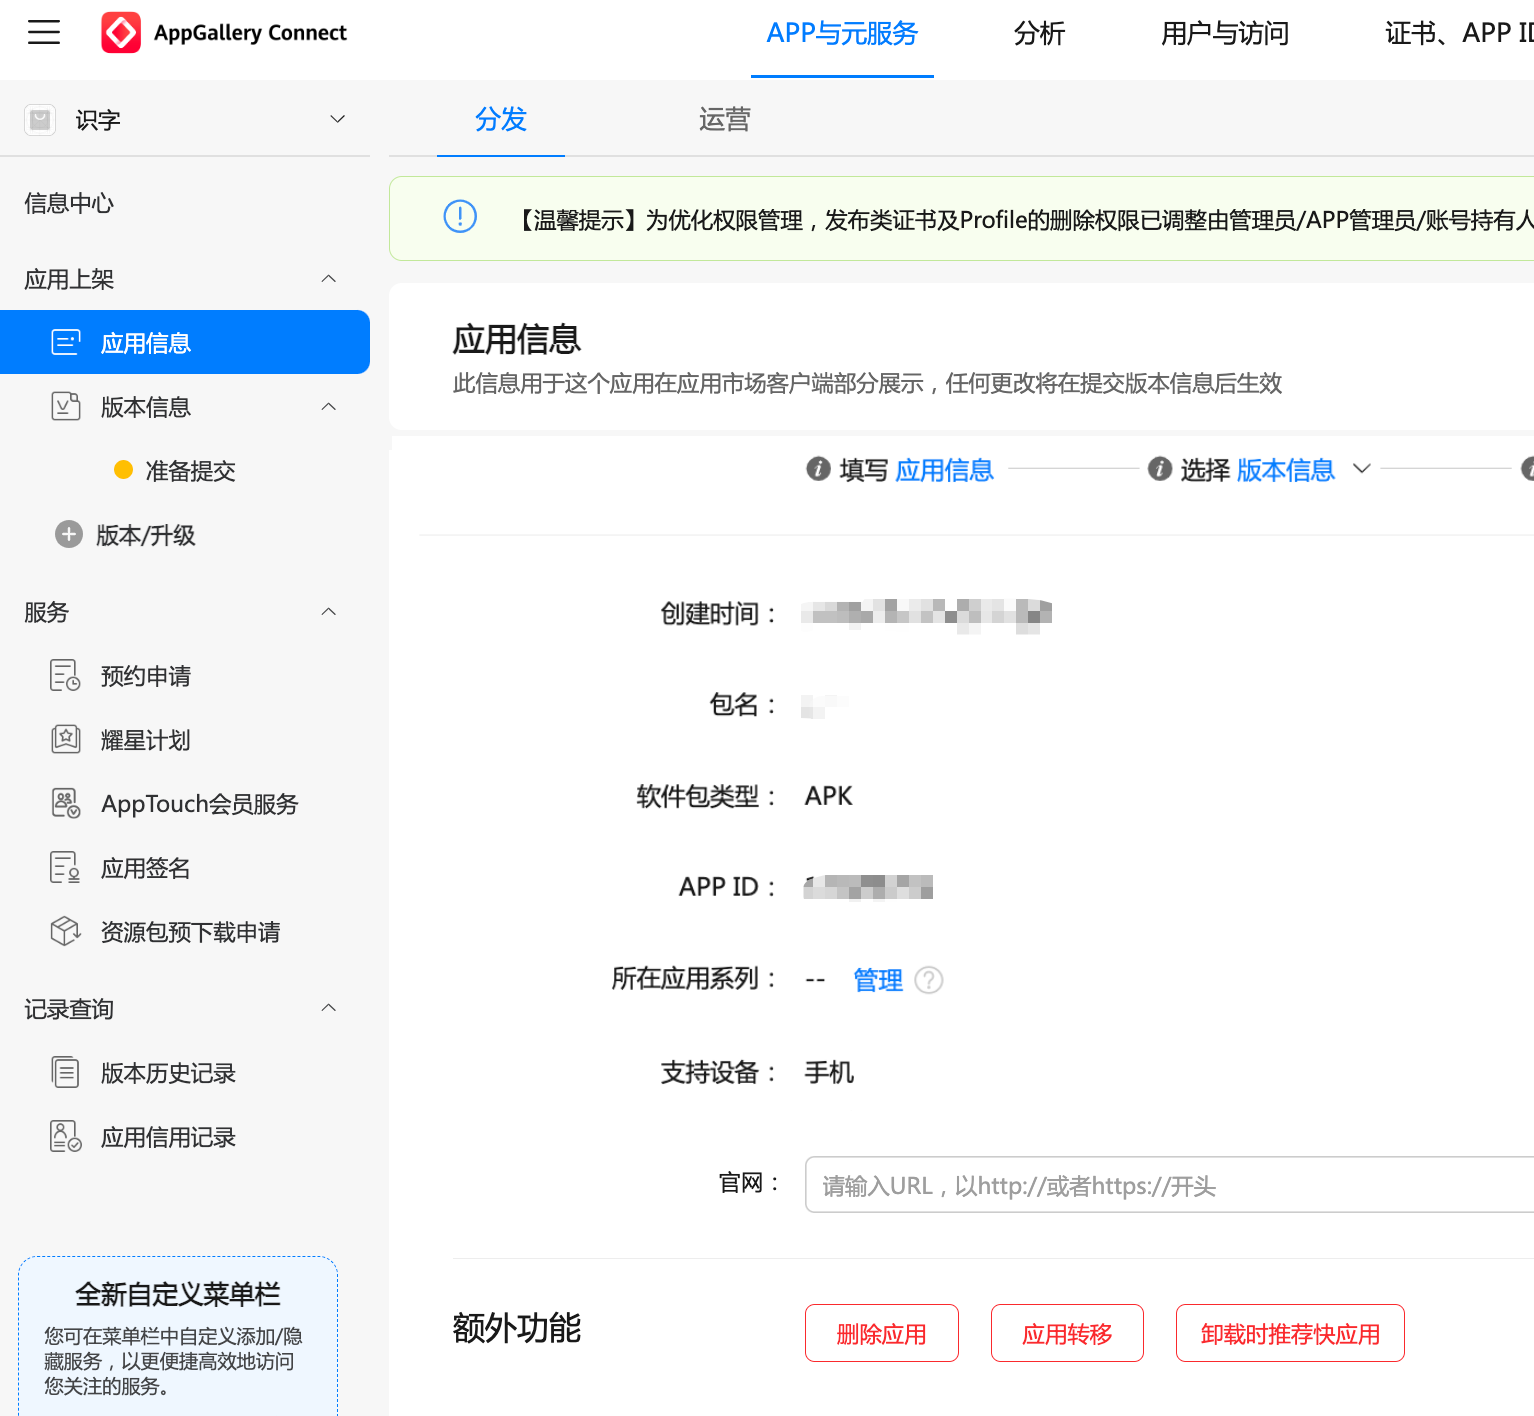Switch to APP与元服务 top tab

pos(842,34)
